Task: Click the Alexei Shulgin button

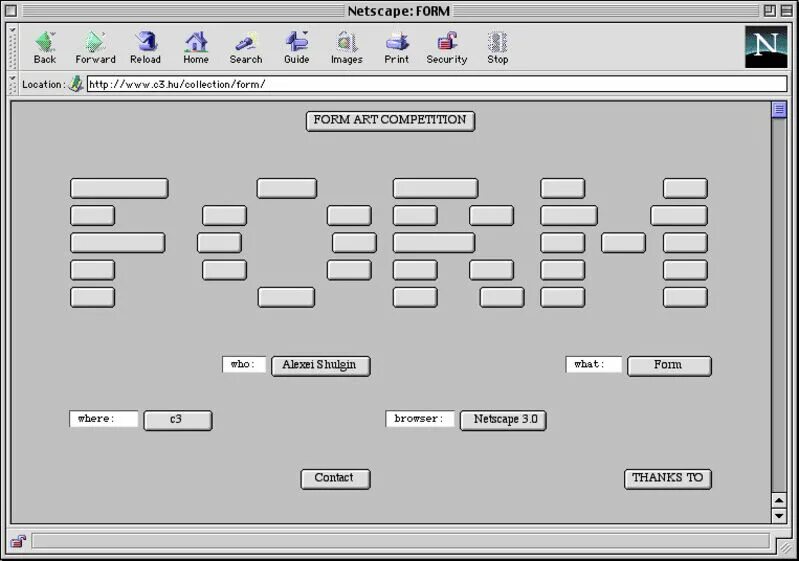Action: coord(321,366)
